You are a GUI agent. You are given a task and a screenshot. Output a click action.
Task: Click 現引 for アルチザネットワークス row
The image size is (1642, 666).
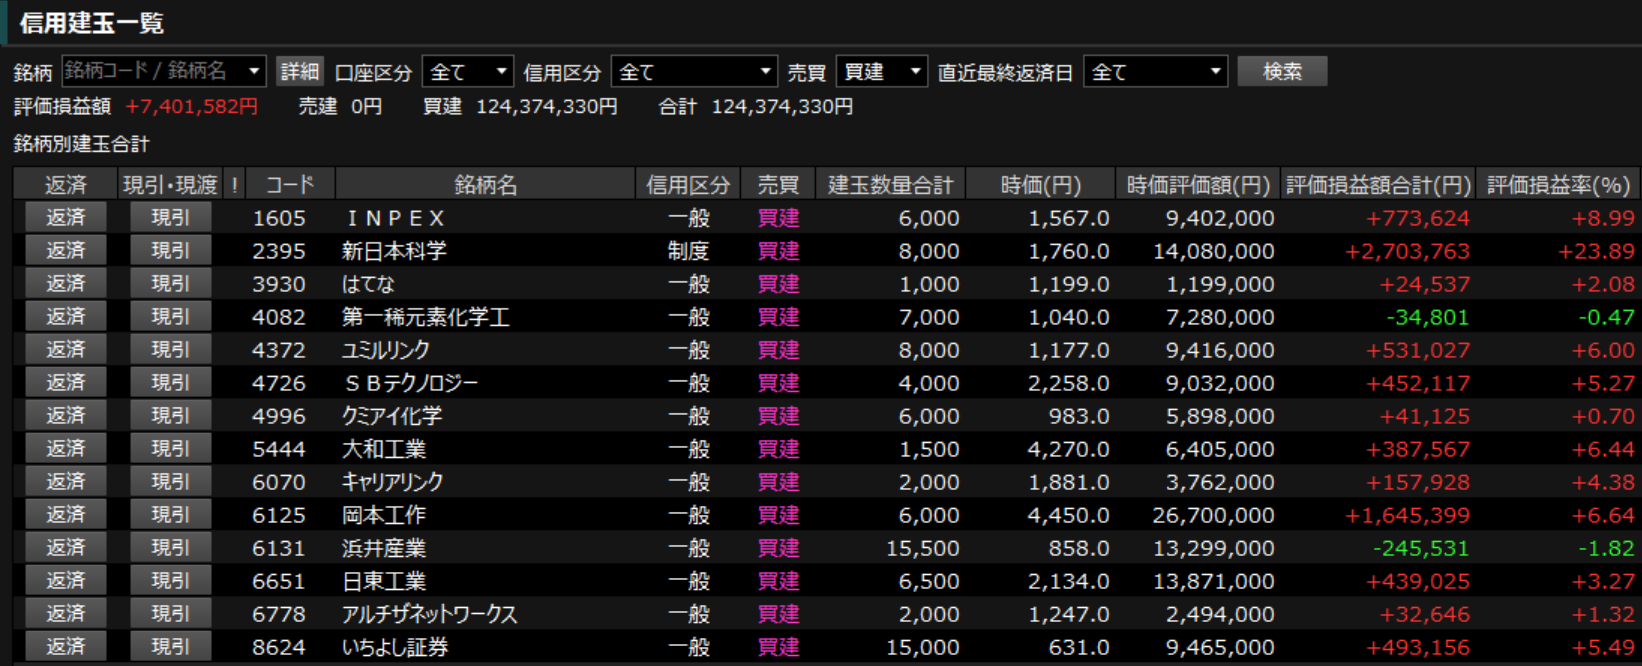click(x=170, y=614)
